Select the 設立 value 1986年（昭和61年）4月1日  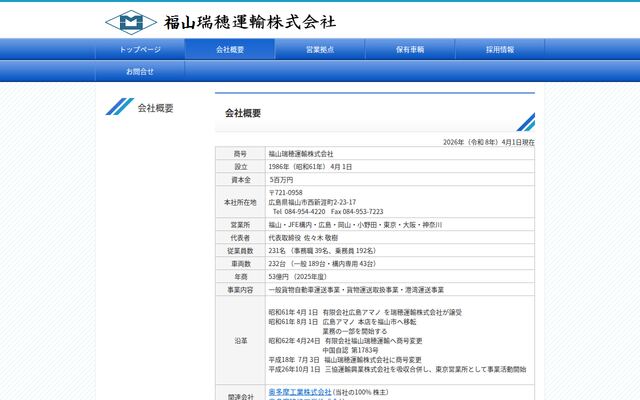click(310, 167)
